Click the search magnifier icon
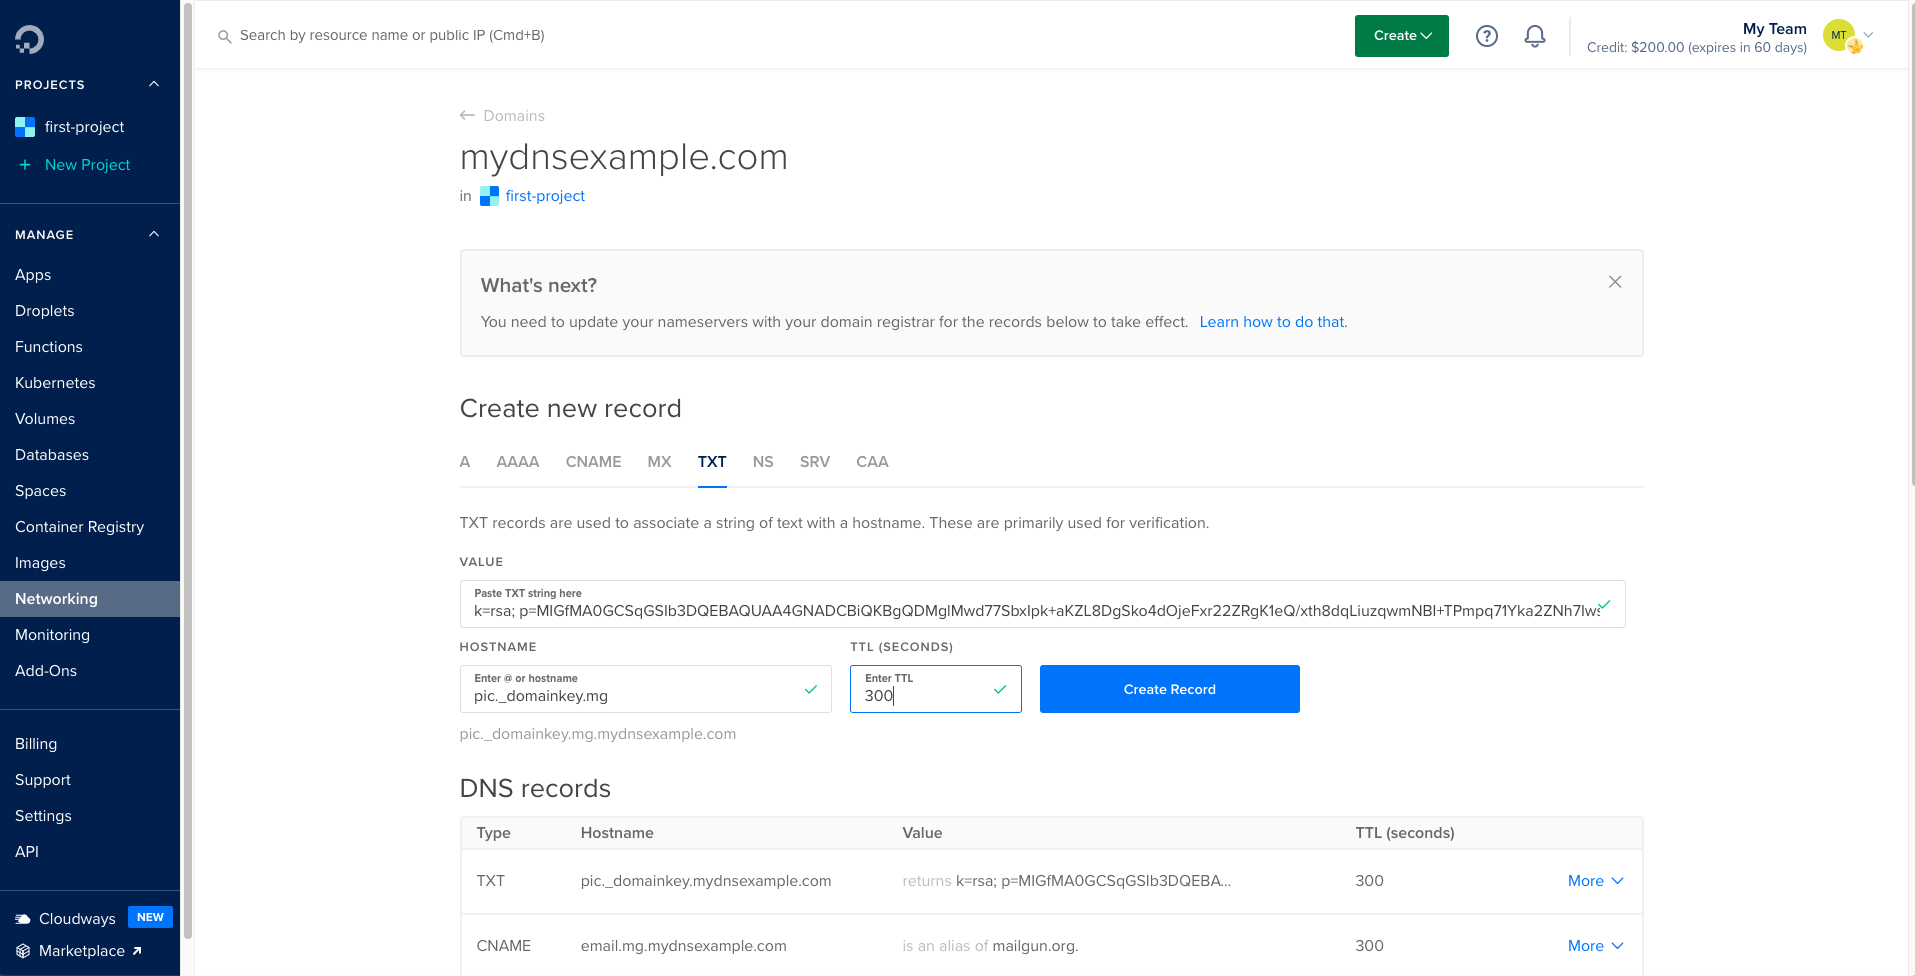Viewport: 1915px width, 976px height. click(x=225, y=36)
